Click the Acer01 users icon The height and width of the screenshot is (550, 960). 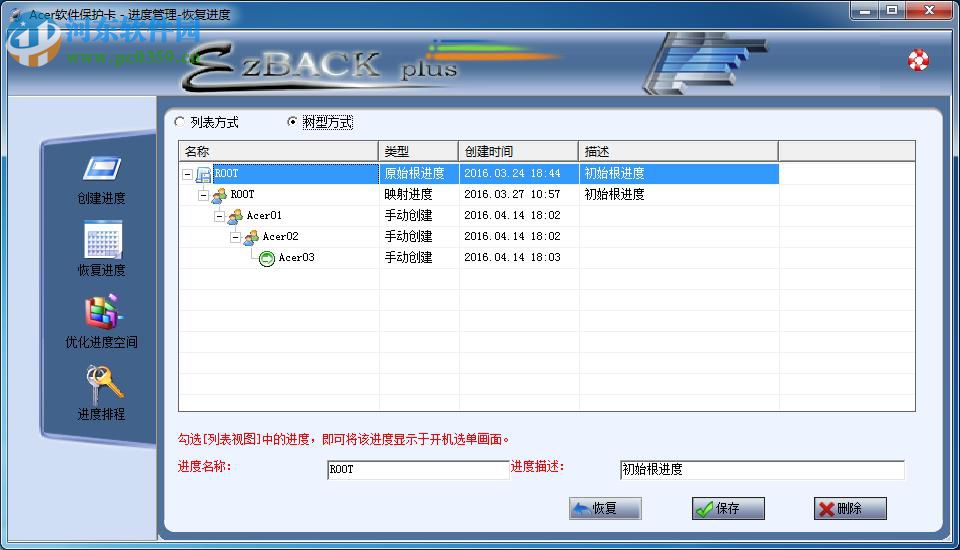coord(235,216)
